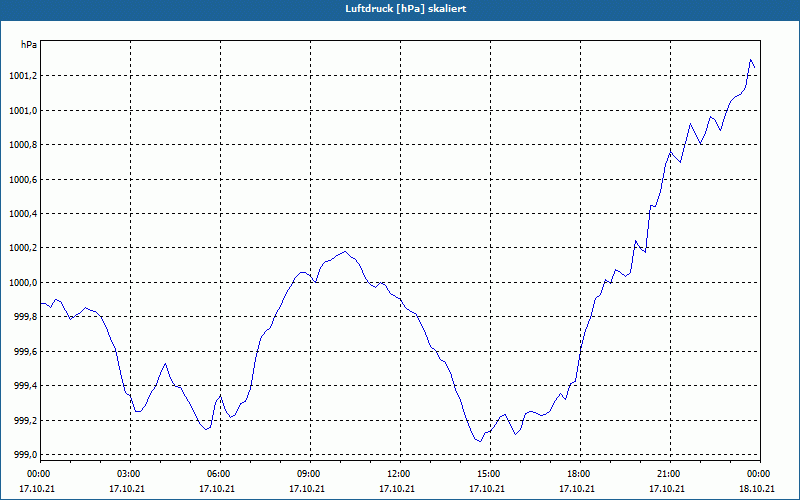Screen dimensions: 800x500
Task: Click the 17.10.21 date under 12:00
Action: click(396, 488)
